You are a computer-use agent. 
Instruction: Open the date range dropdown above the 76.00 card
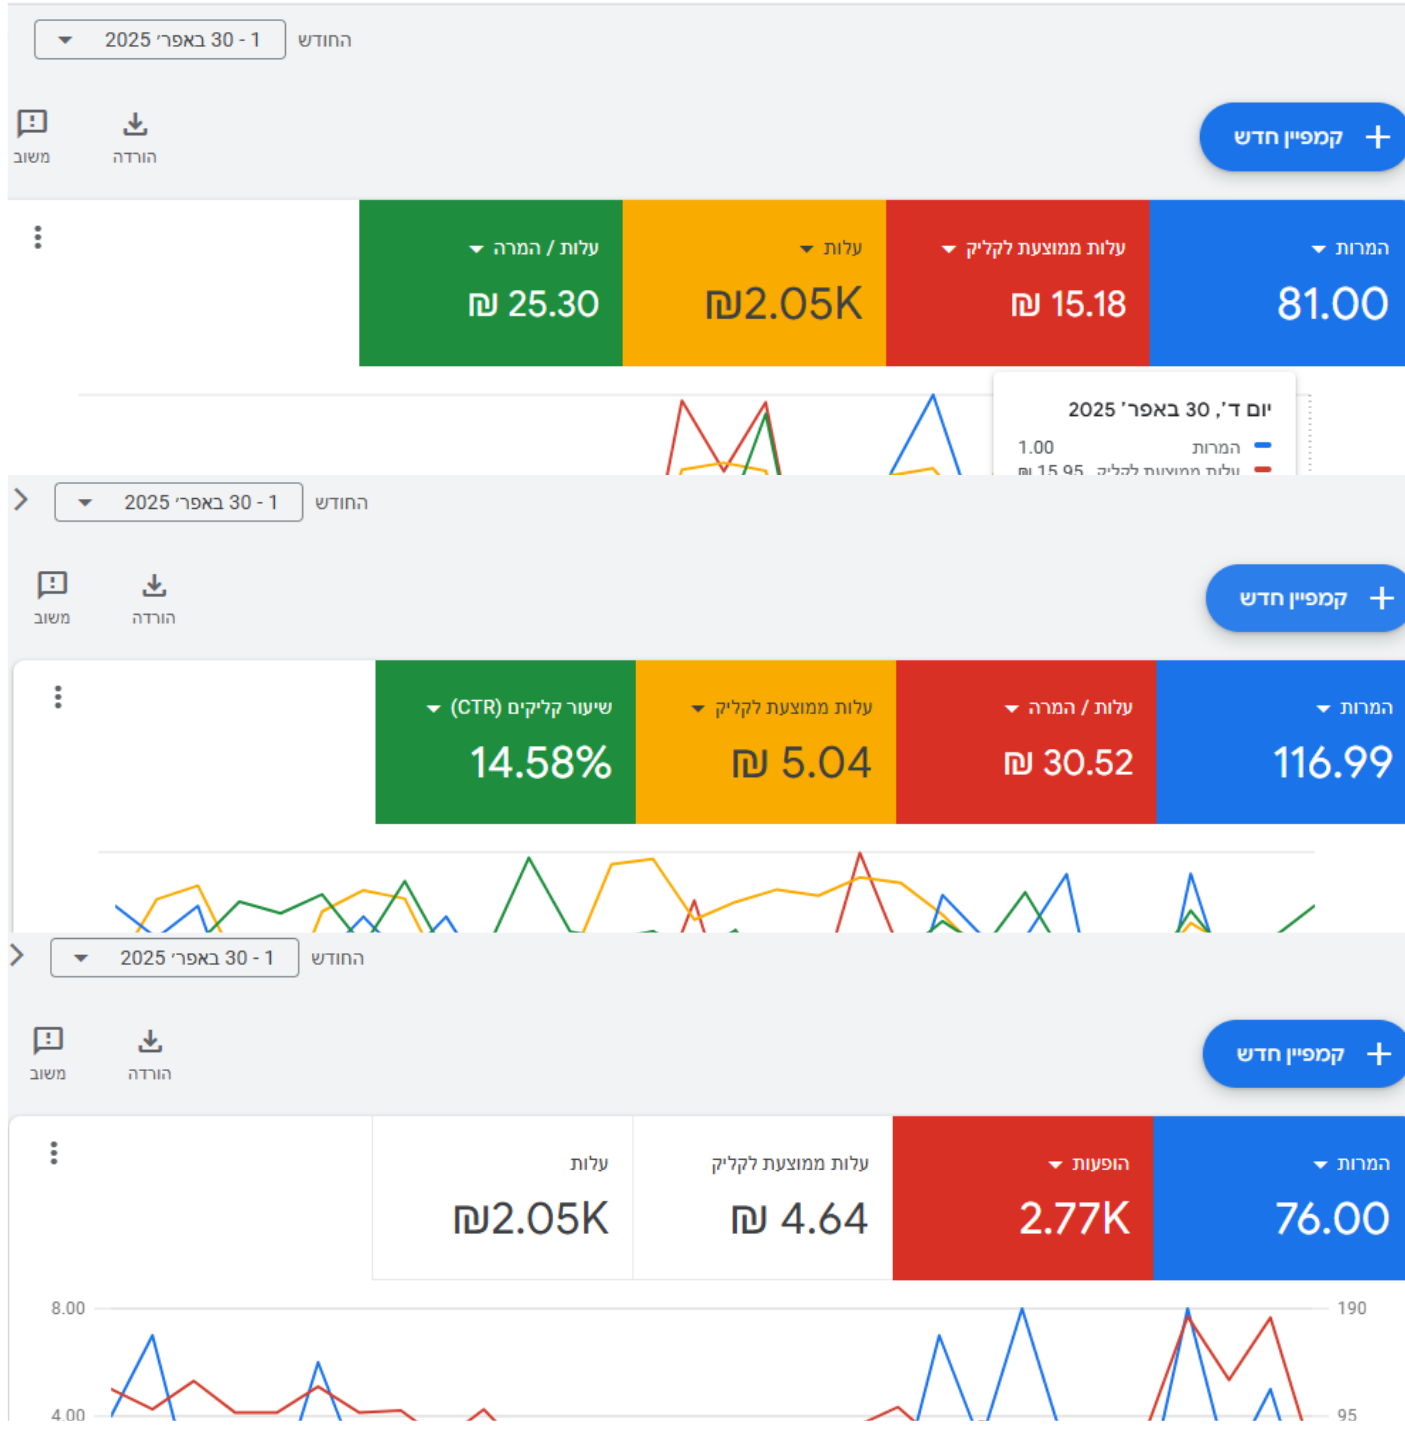point(175,958)
